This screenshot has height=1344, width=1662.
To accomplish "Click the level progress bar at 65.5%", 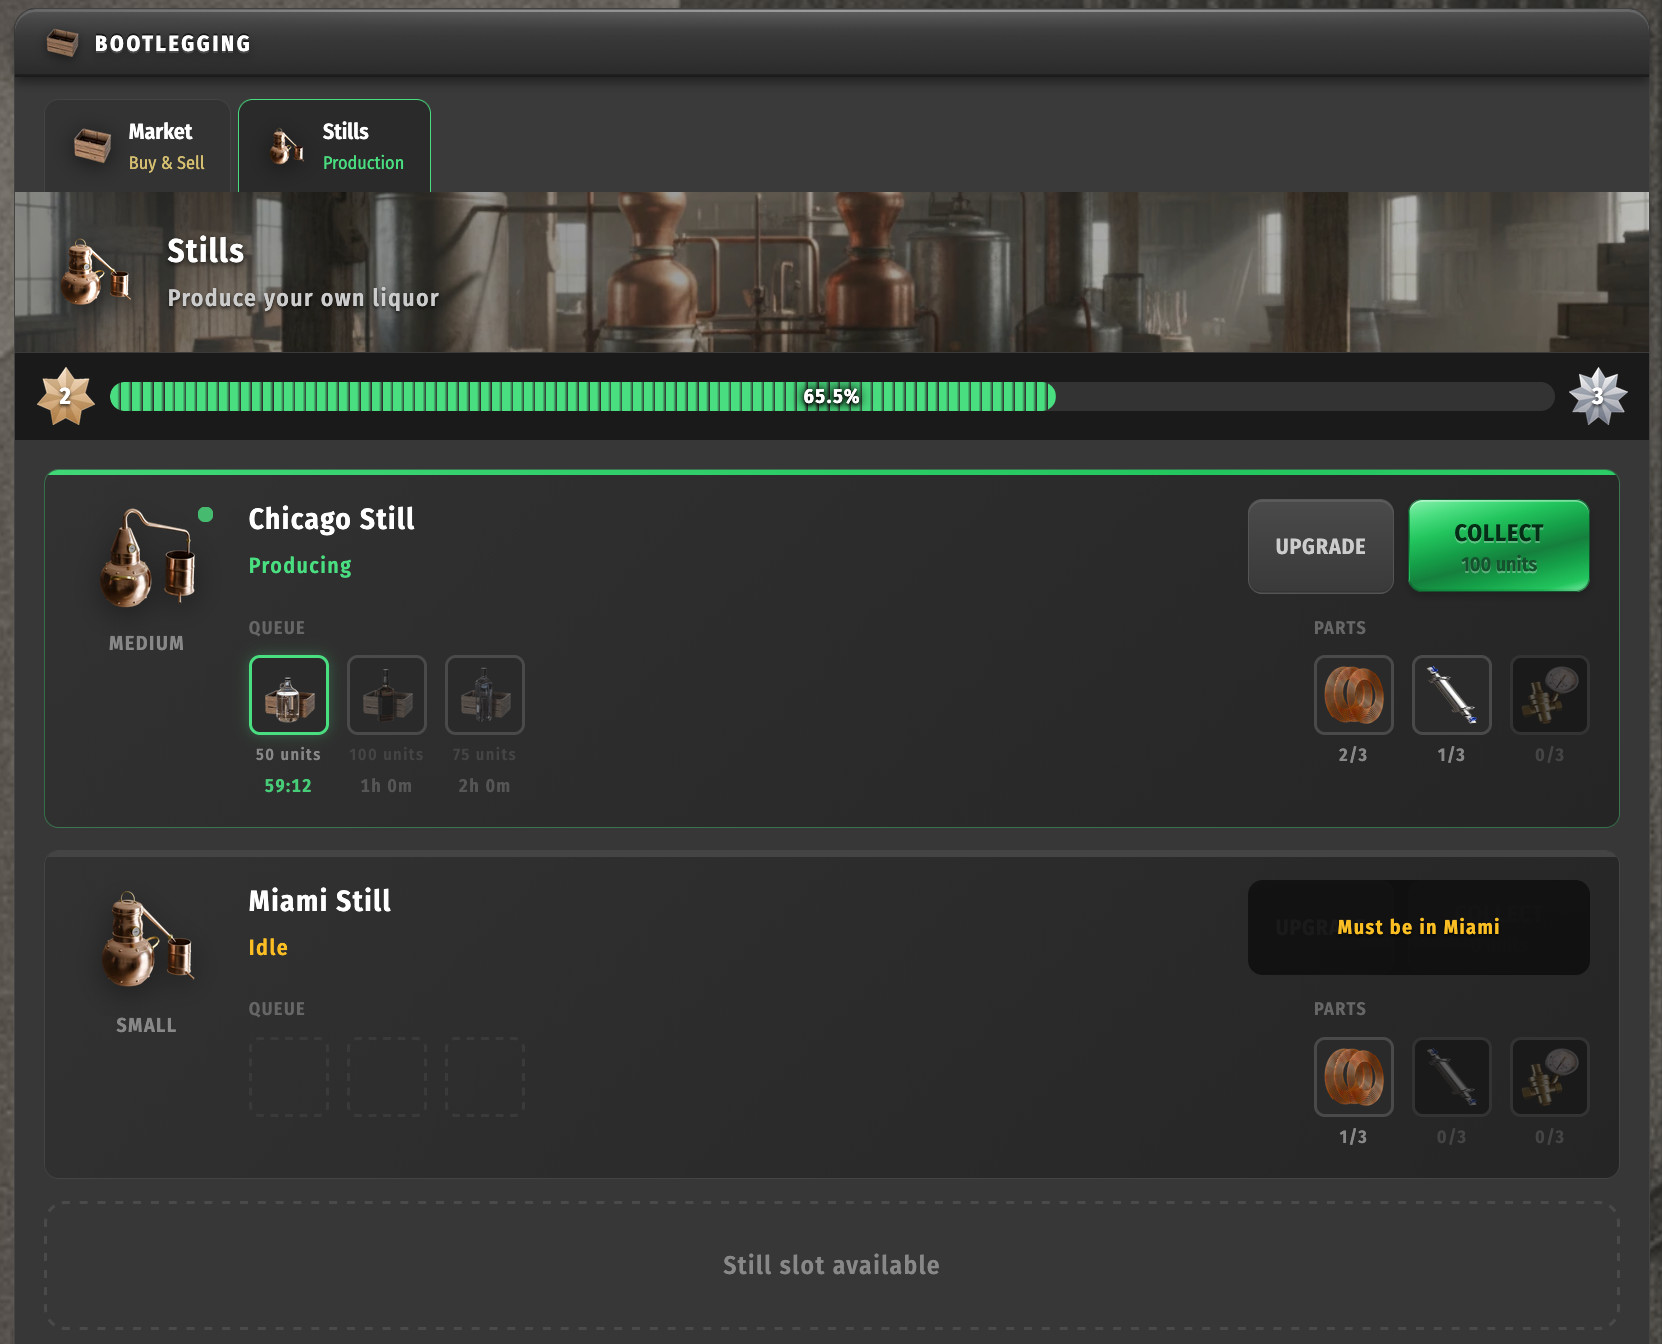I will tap(831, 397).
